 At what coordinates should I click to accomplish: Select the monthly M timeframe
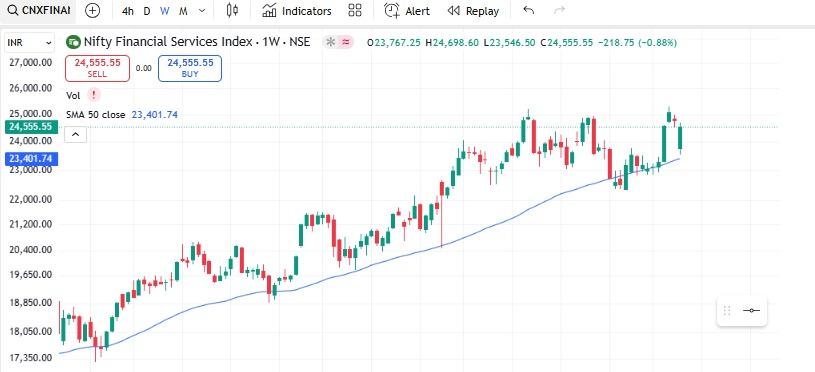tap(183, 11)
